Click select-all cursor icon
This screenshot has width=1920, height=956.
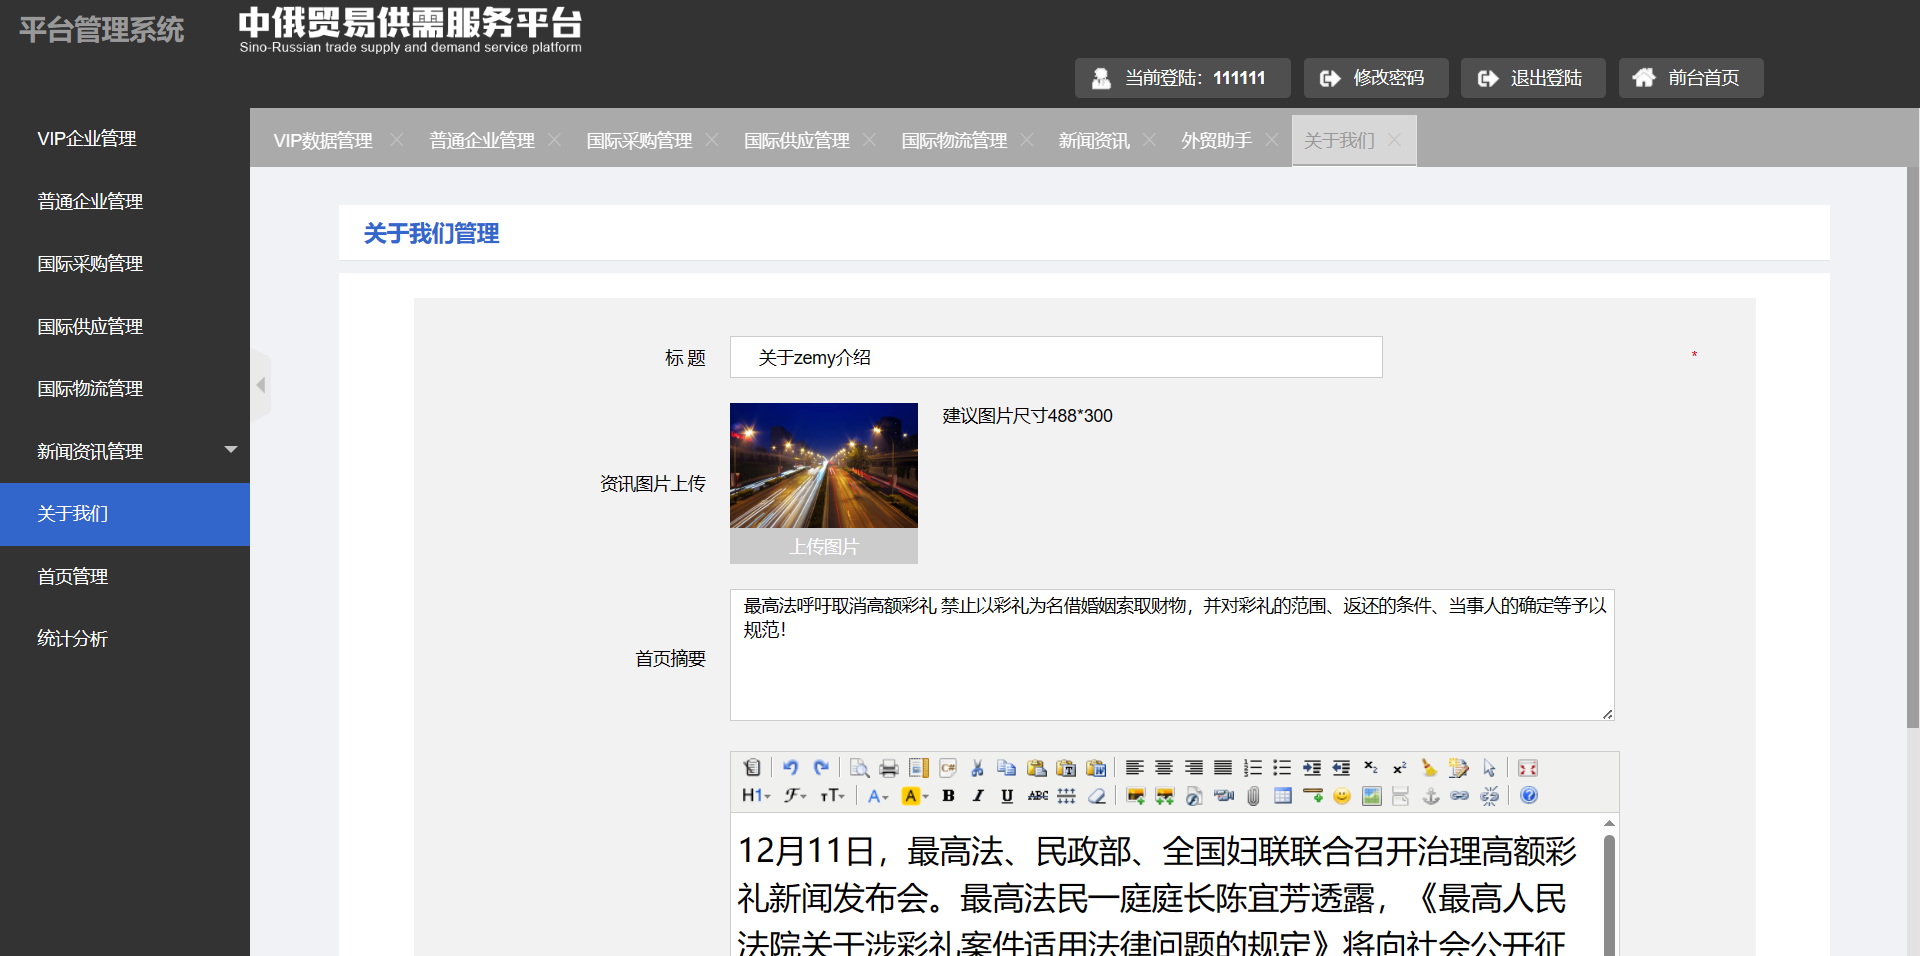pyautogui.click(x=1489, y=768)
